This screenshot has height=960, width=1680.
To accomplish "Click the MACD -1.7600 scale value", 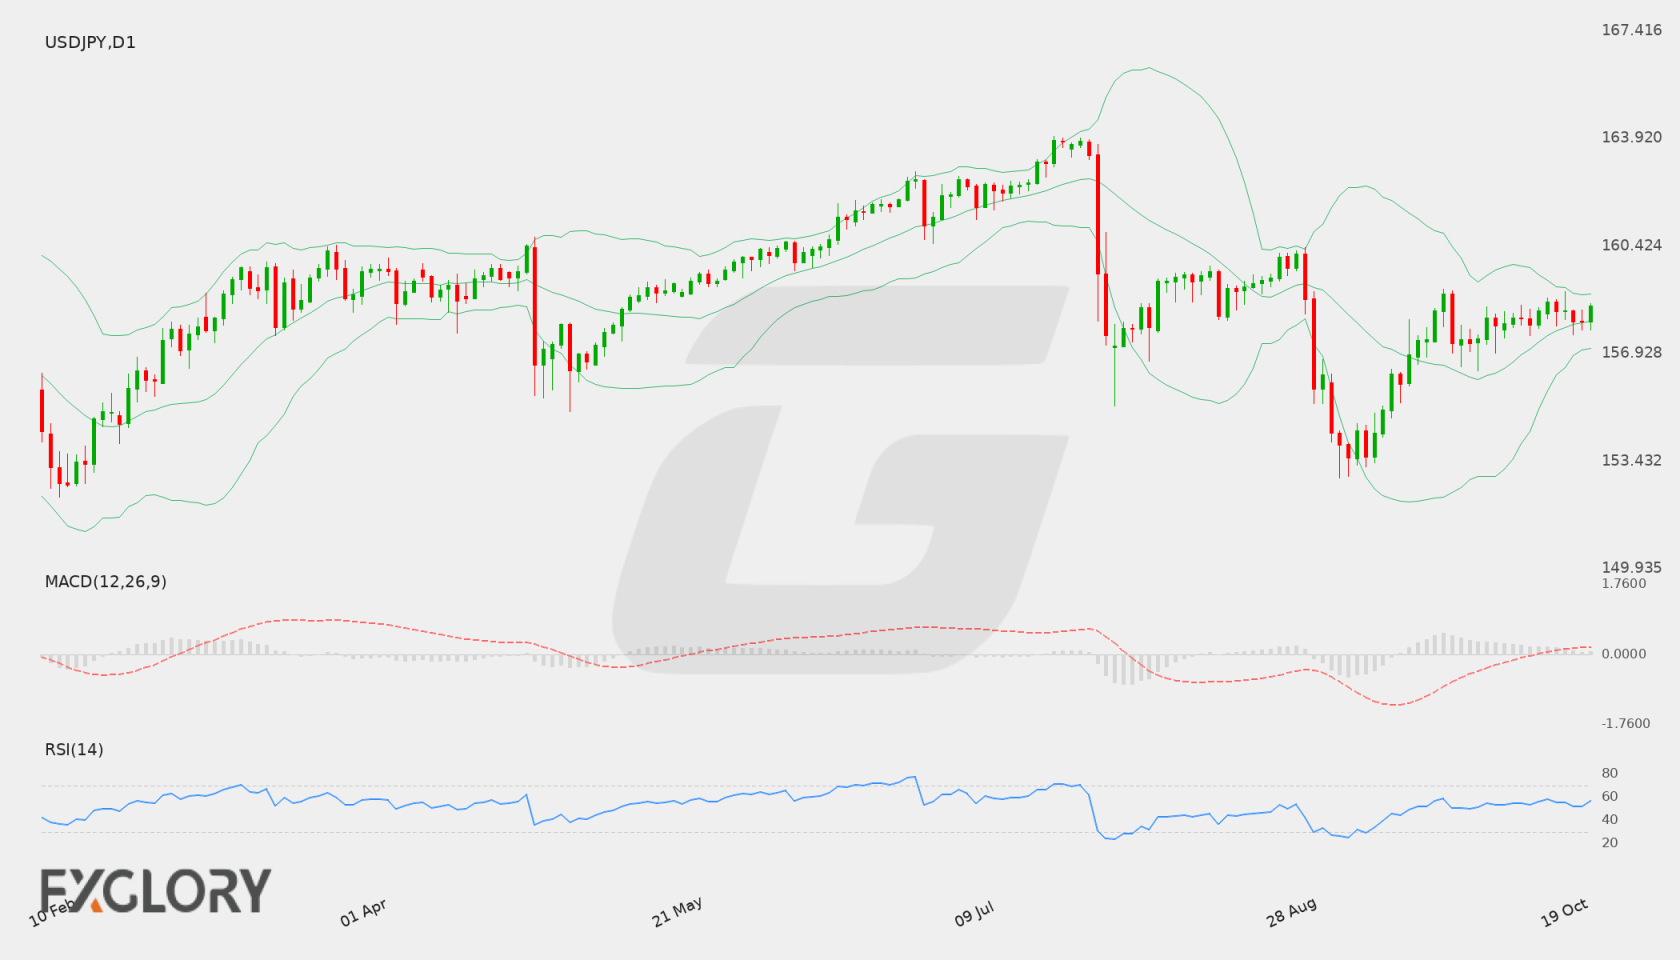I will [1626, 723].
